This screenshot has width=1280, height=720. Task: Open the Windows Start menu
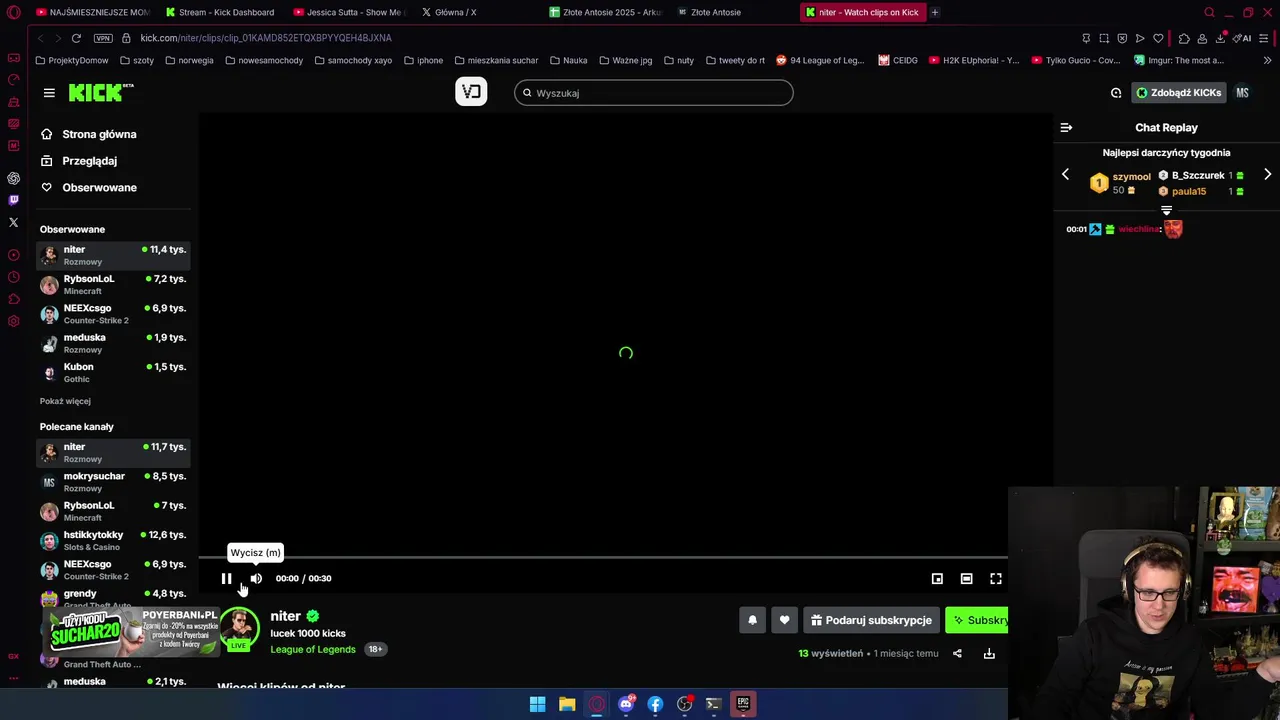537,704
